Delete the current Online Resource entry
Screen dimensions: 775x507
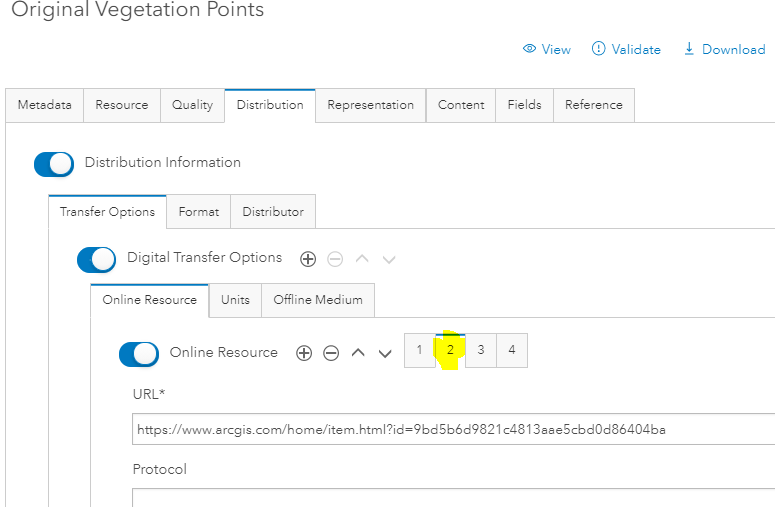(331, 353)
